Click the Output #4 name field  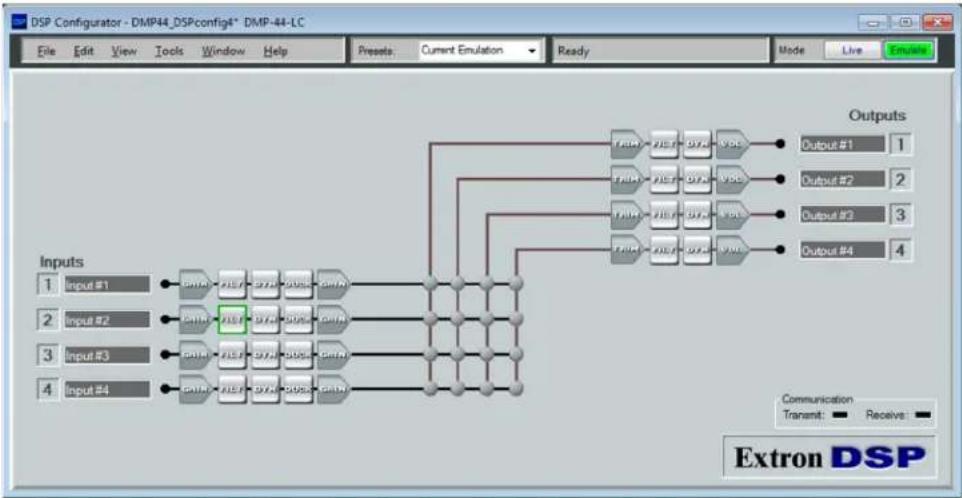842,250
